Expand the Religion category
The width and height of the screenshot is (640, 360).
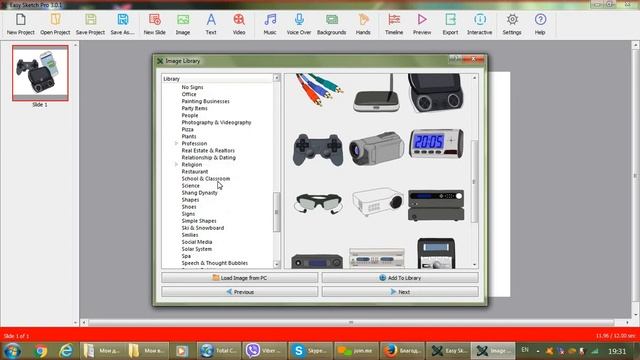pos(176,164)
